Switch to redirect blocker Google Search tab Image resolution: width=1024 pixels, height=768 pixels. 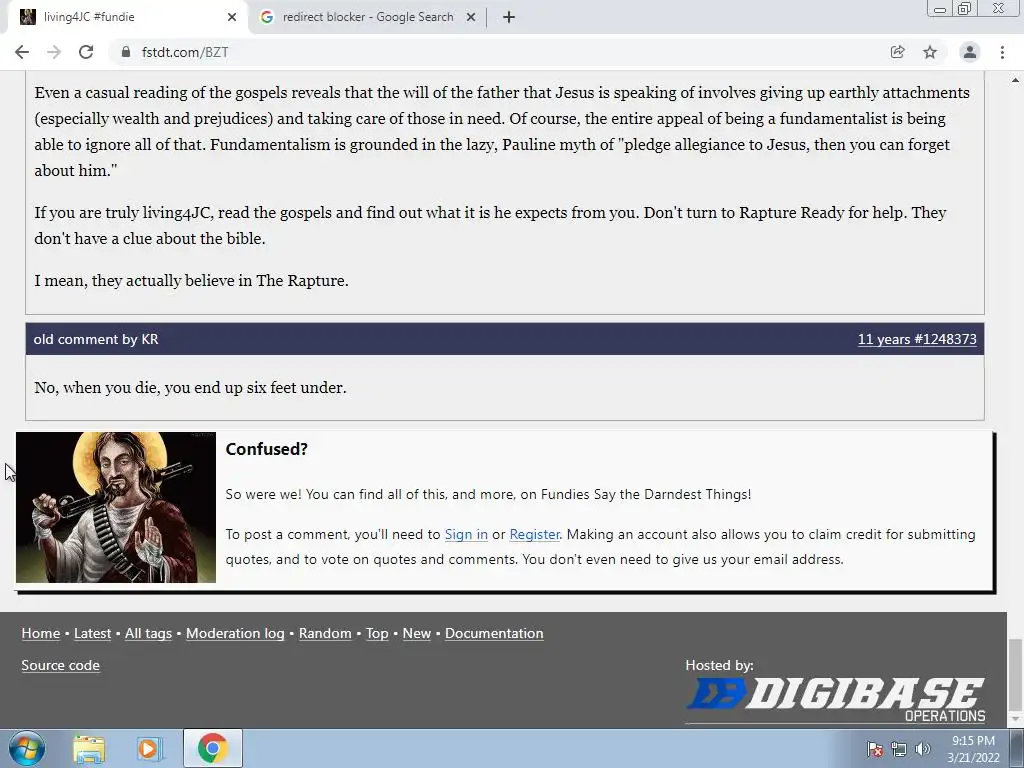(x=368, y=17)
